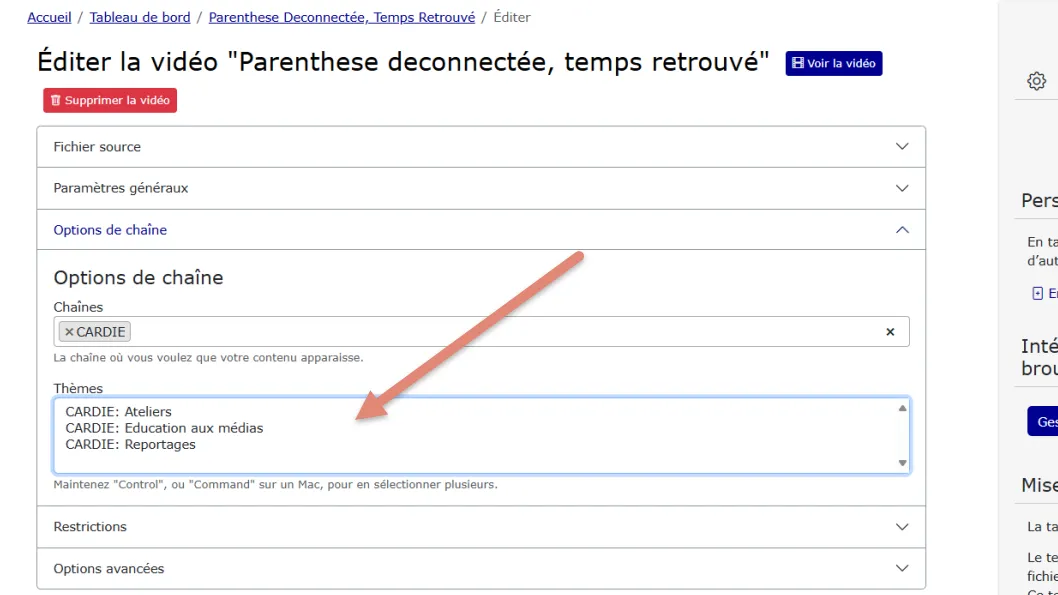
Task: Click the small document icon in the sidebar
Action: pos(1038,293)
